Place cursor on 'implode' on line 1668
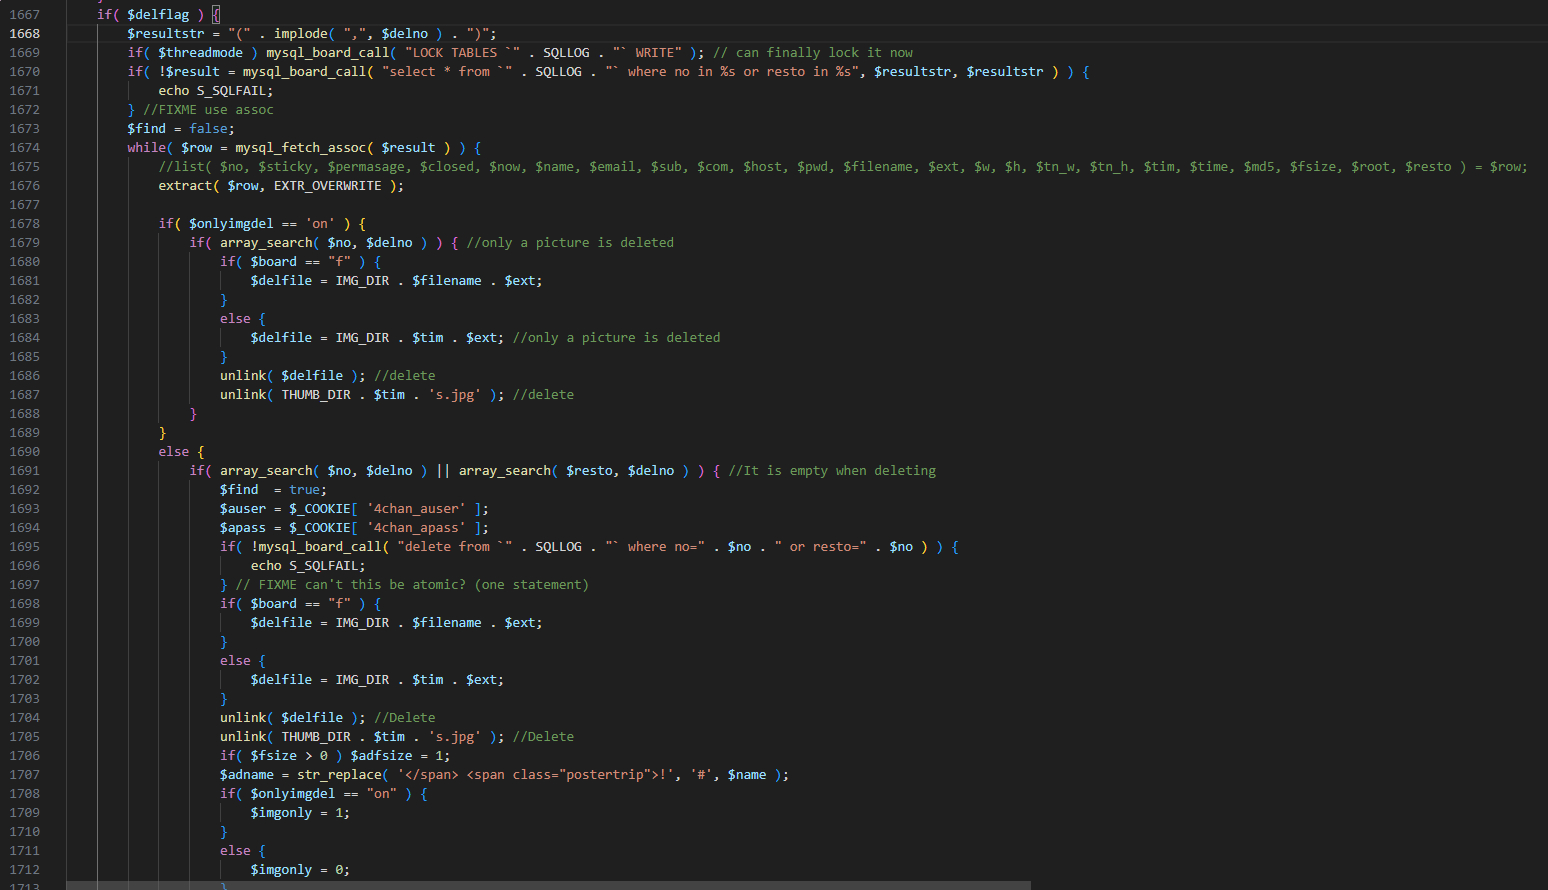The image size is (1548, 890). tap(301, 34)
